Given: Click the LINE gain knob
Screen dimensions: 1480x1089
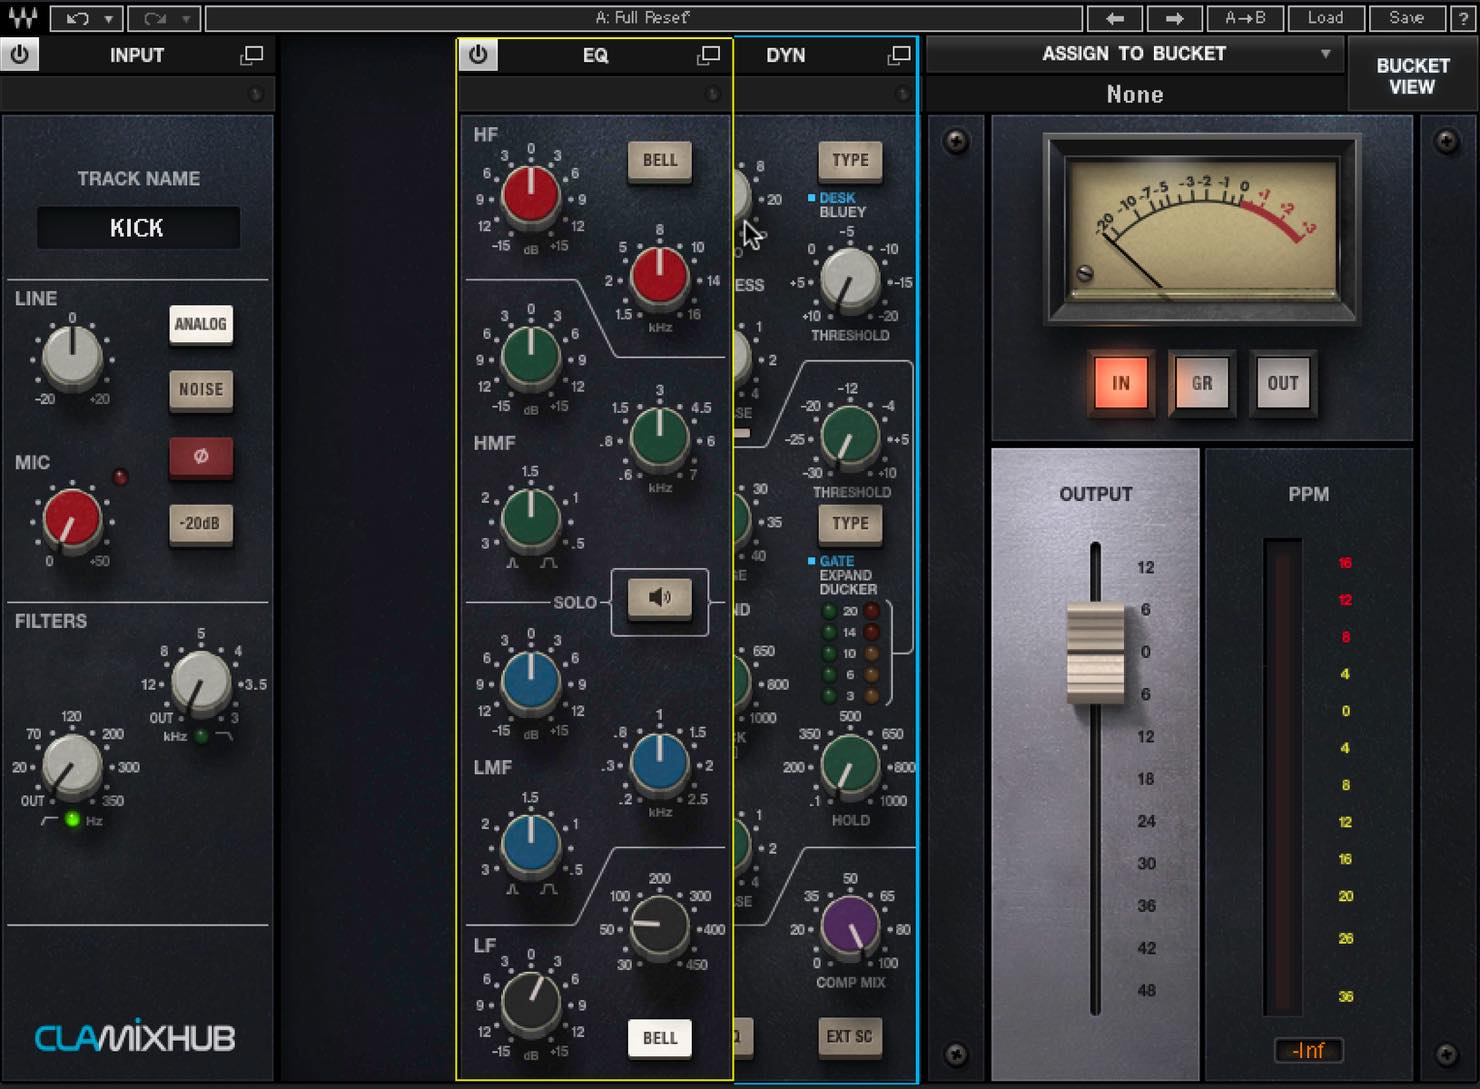Looking at the screenshot, I should coord(72,356).
